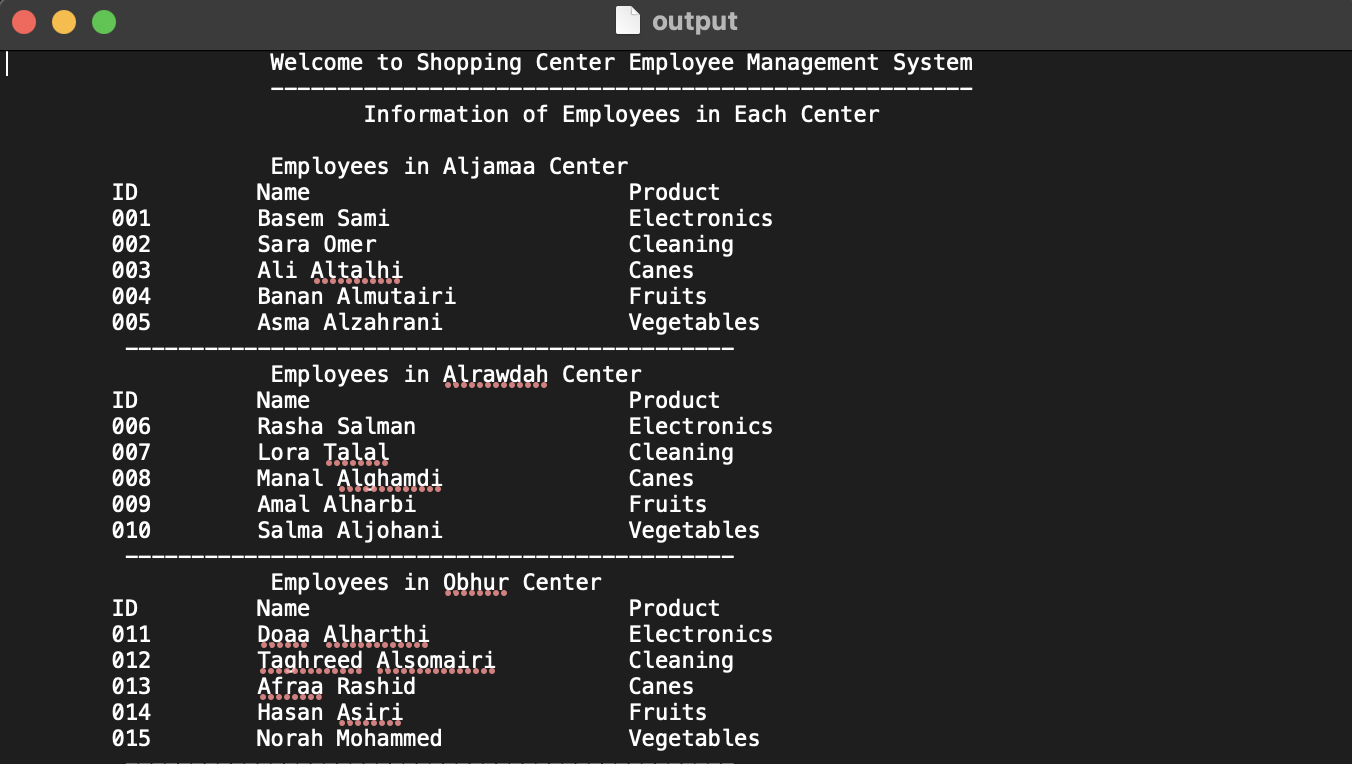Click employee name Sara Omer
The height and width of the screenshot is (764, 1352).
(317, 244)
